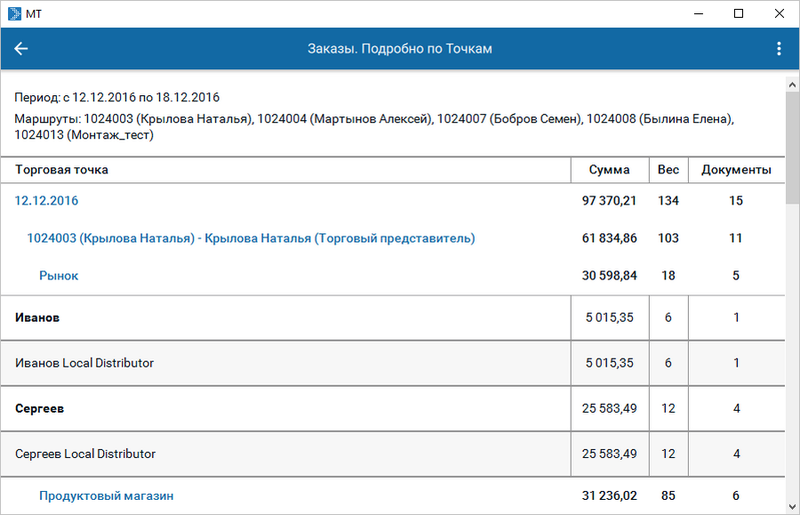The image size is (800, 515).
Task: Click the Документы column header
Action: [736, 170]
